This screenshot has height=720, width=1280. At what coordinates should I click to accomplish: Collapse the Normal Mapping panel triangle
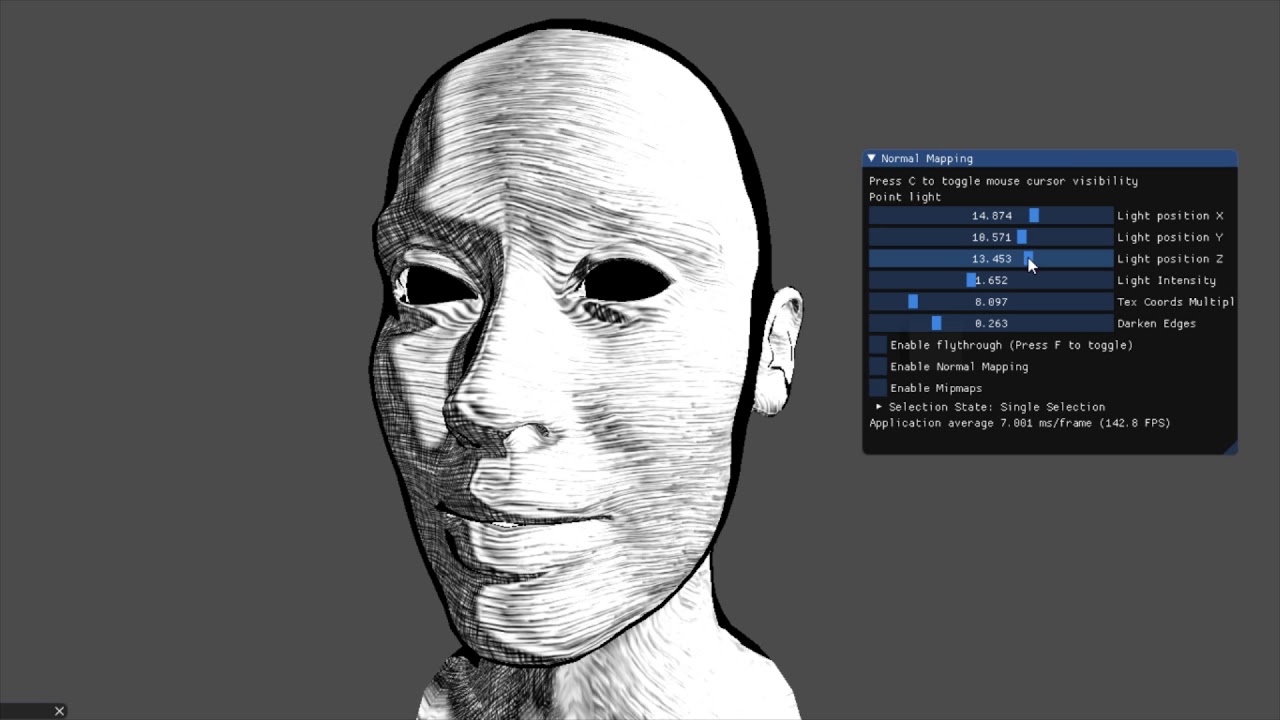coord(872,158)
